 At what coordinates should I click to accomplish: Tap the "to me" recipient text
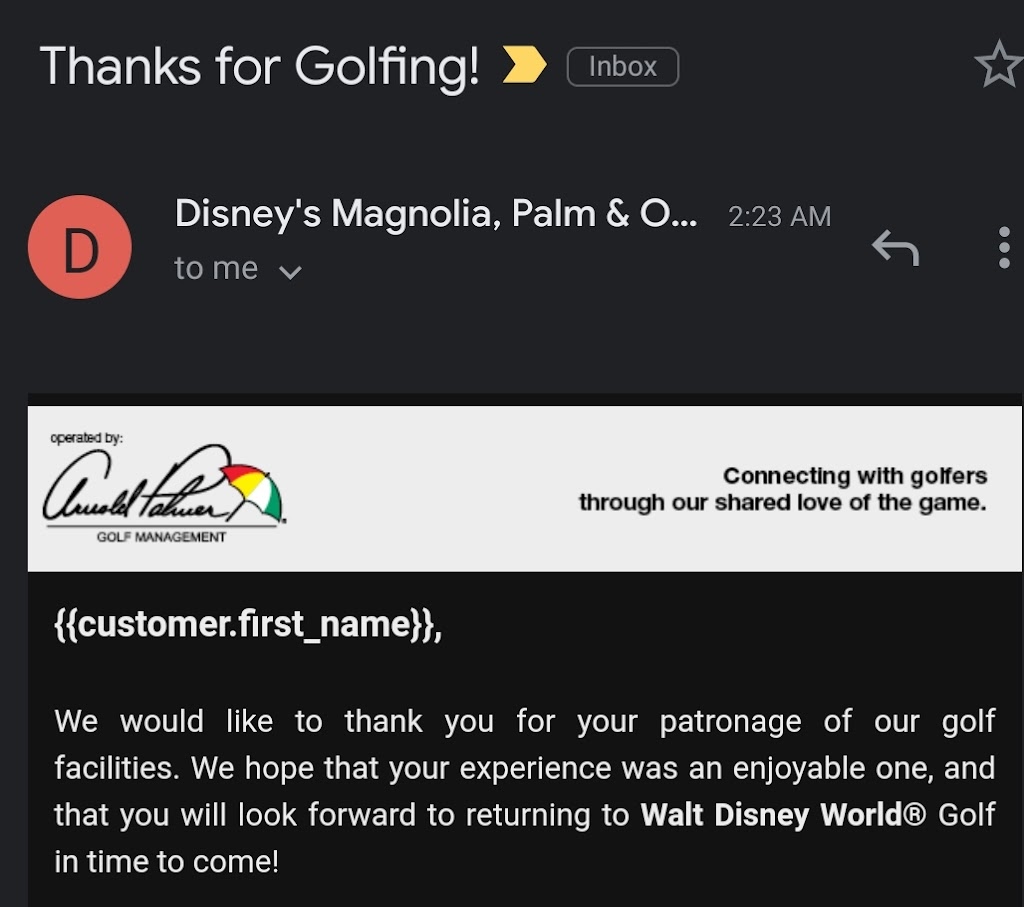pos(216,269)
